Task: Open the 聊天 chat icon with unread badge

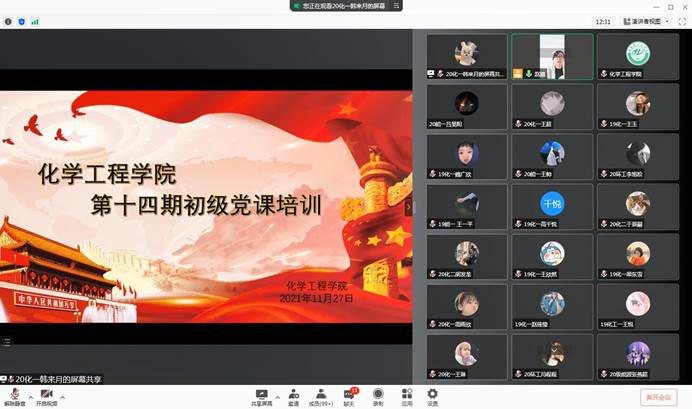Action: coord(349,394)
